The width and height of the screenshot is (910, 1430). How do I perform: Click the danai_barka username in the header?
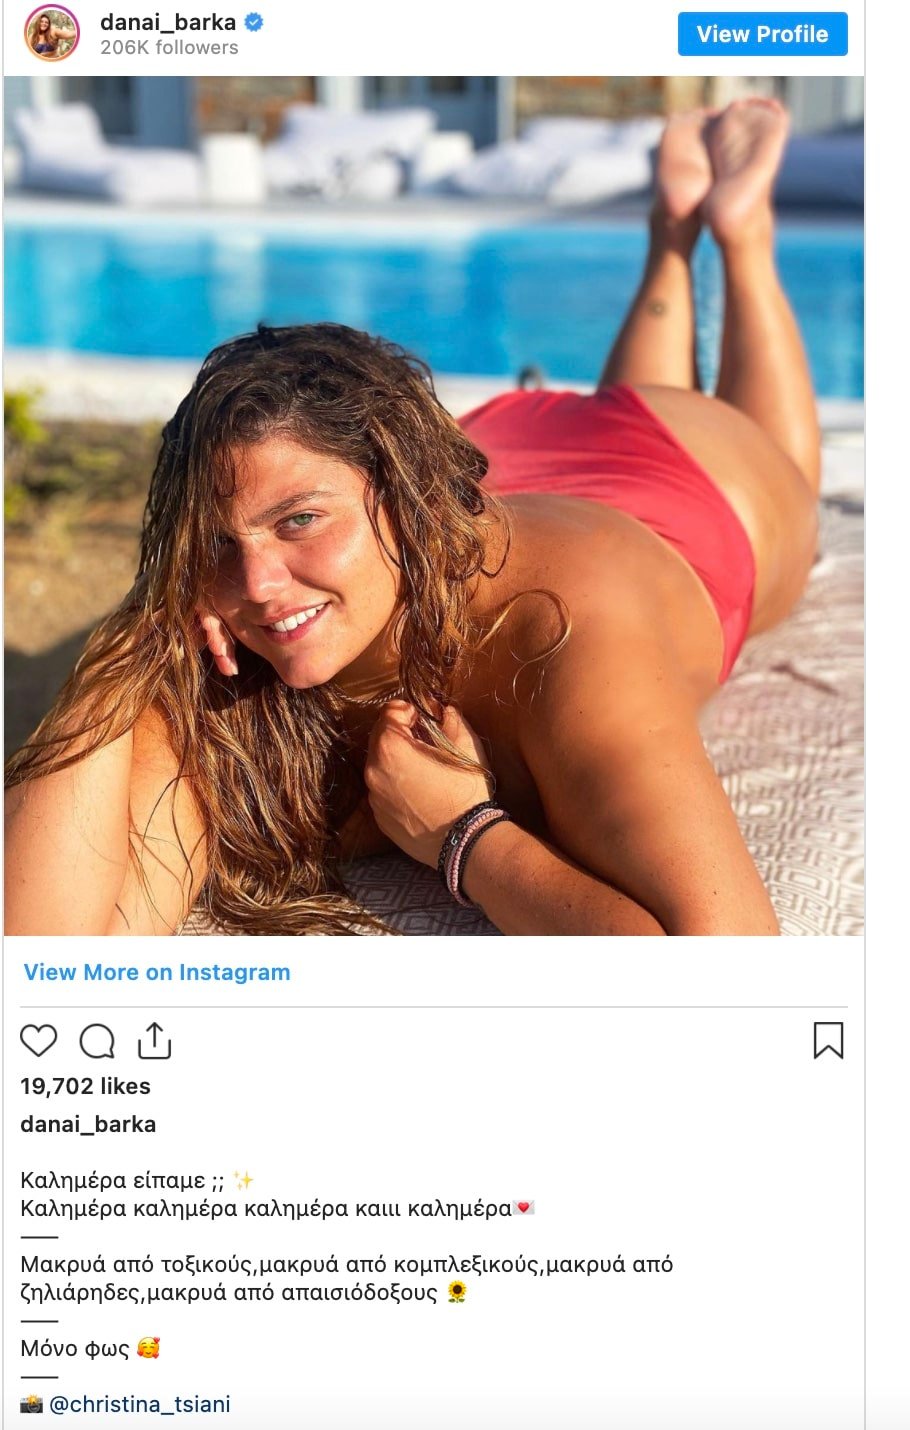[168, 22]
